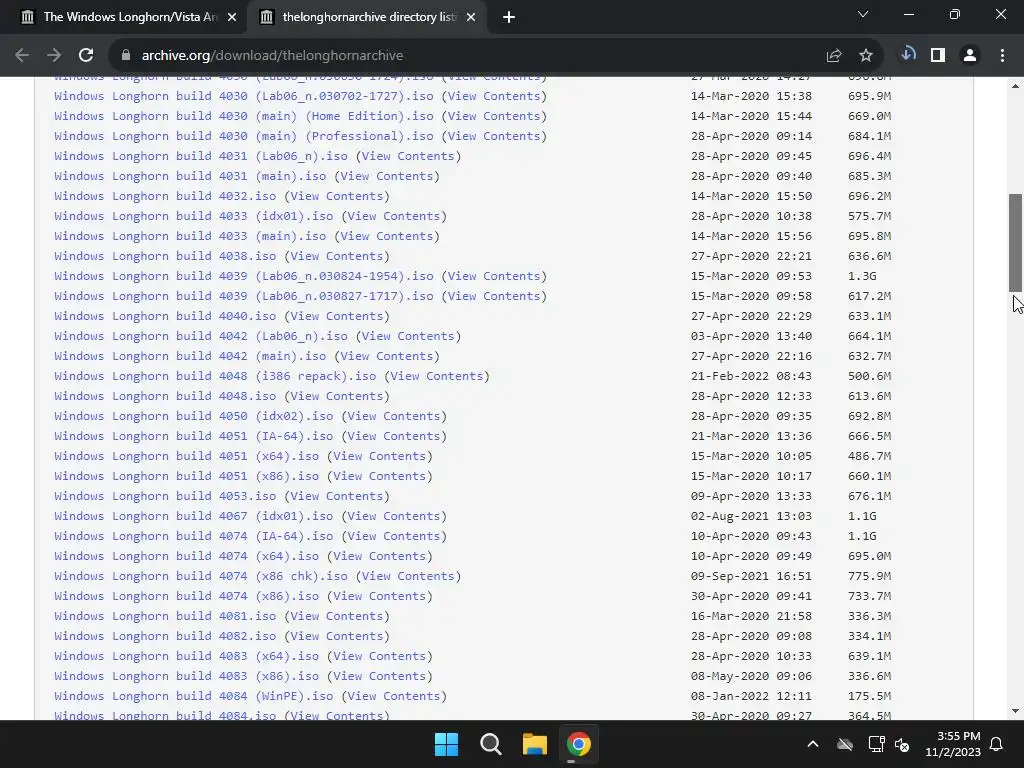Download build 4083 (x64).iso
The width and height of the screenshot is (1024, 768).
(186, 656)
